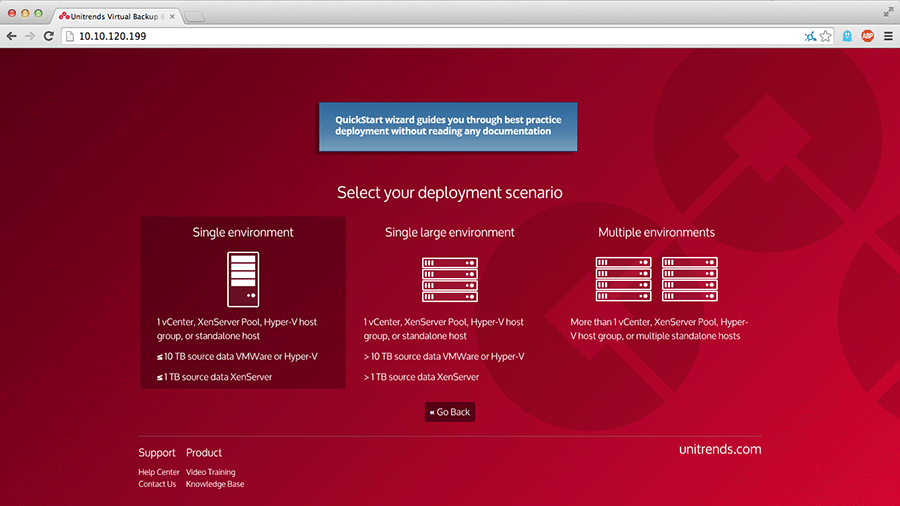Click the Single large environment rack icon

coord(449,279)
